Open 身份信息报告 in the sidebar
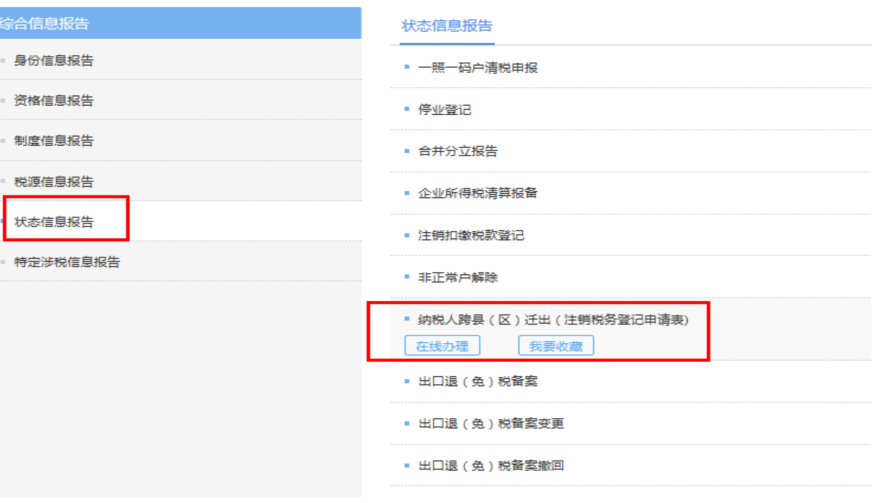The height and width of the screenshot is (503, 888). pyautogui.click(x=54, y=61)
